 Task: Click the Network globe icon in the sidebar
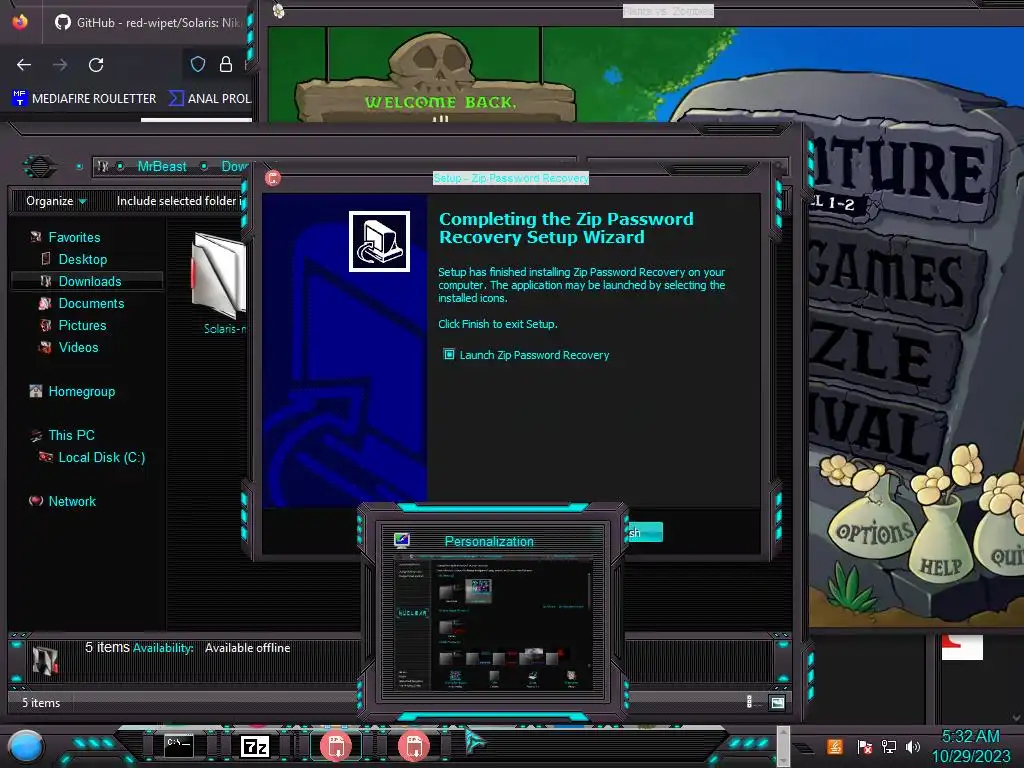36,501
